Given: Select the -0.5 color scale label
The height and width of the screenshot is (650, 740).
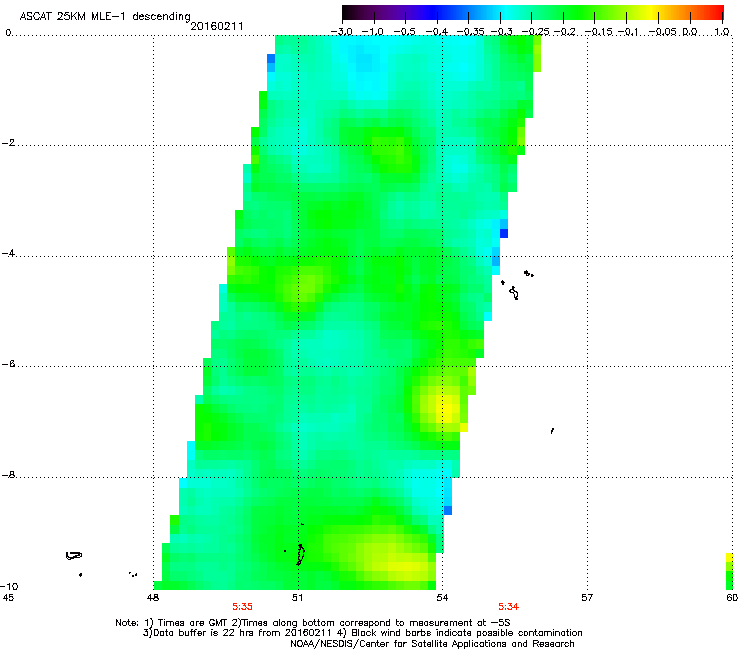Looking at the screenshot, I should [x=404, y=32].
